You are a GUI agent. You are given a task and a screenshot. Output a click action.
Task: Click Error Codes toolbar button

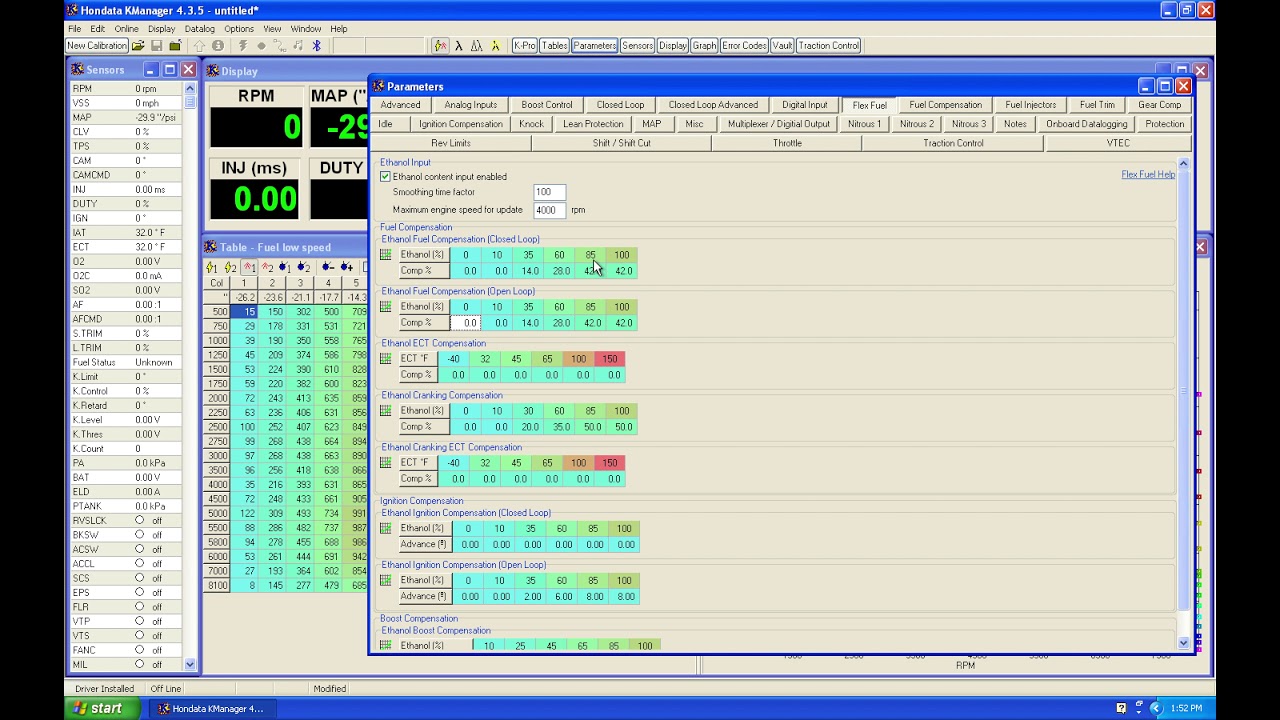[x=744, y=46]
